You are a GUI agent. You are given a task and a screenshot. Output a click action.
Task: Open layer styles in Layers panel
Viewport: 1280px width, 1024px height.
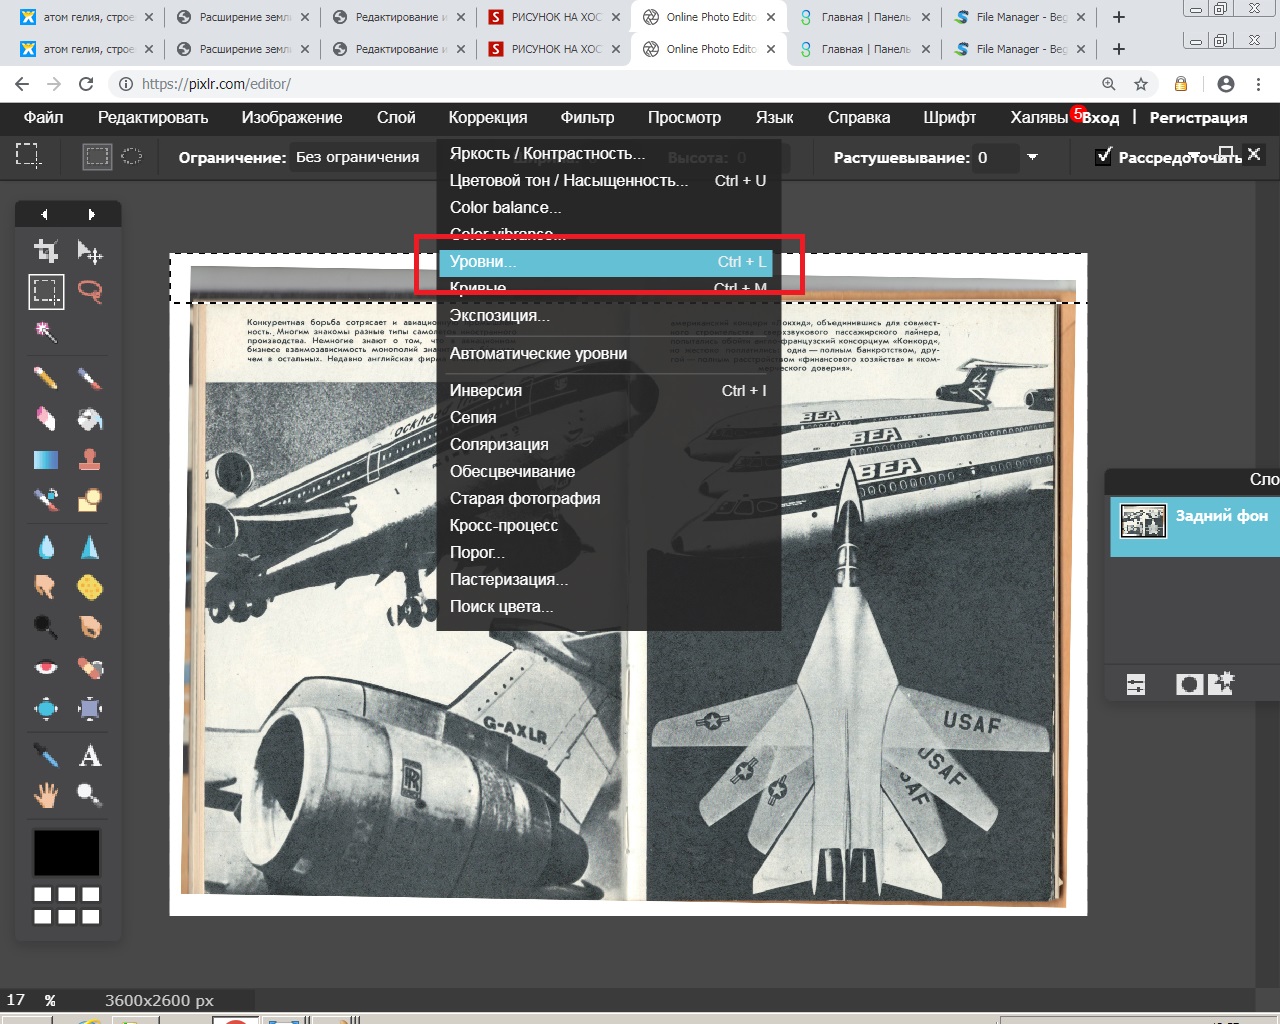click(1221, 684)
